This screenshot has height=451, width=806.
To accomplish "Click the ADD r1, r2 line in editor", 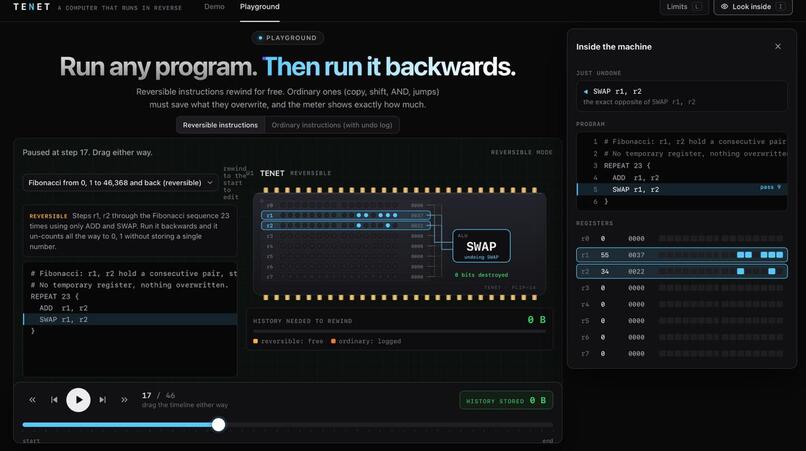I will (x=130, y=308).
